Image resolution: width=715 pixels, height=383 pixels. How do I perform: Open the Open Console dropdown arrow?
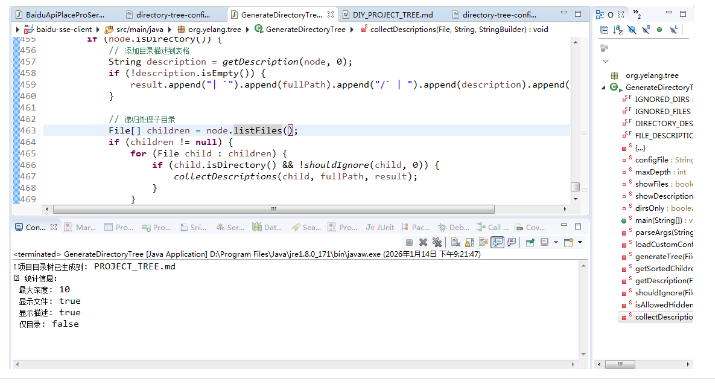[580, 243]
